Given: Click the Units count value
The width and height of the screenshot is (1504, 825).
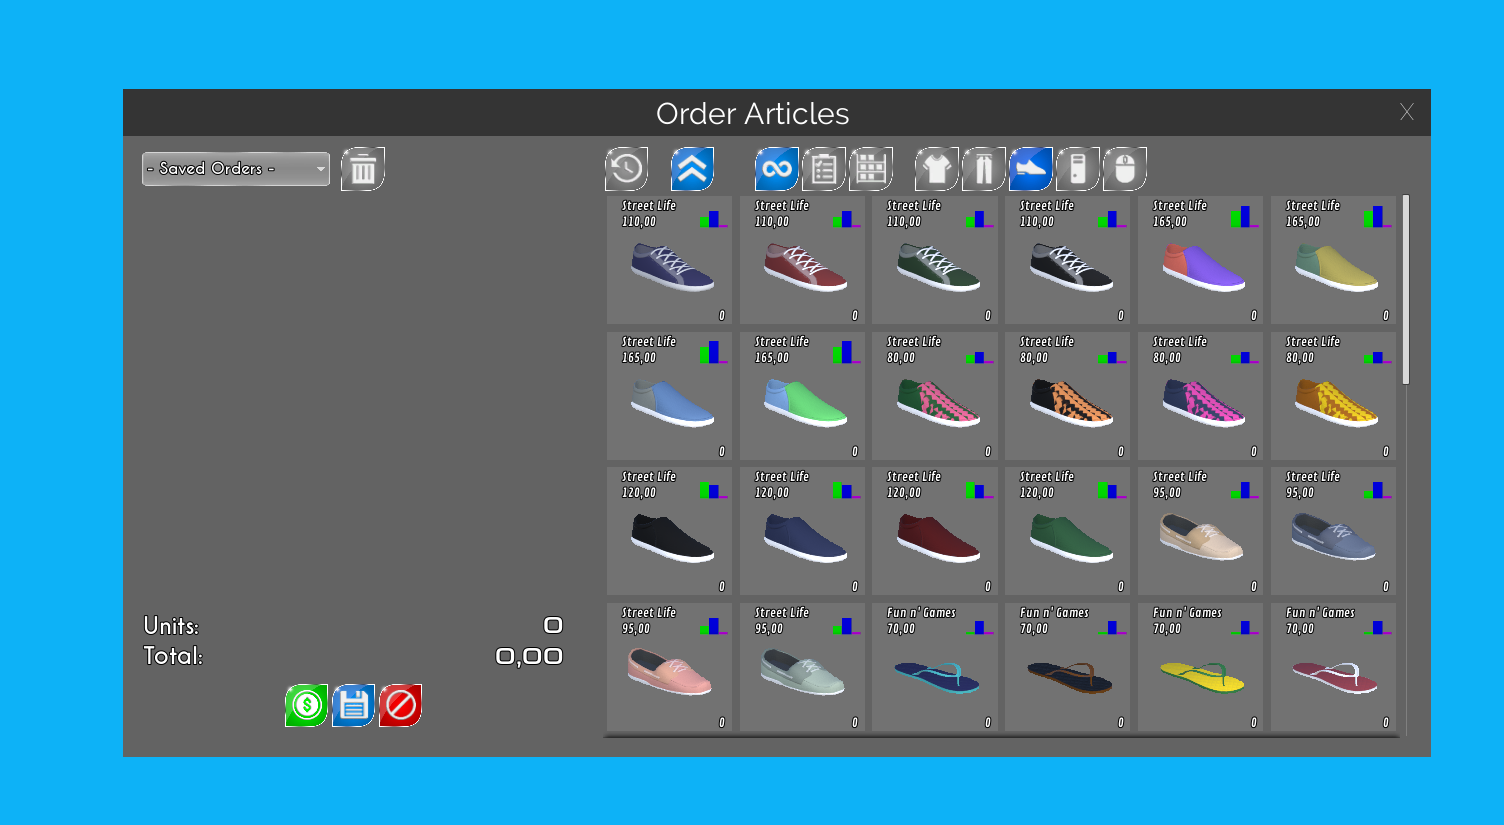Looking at the screenshot, I should pos(553,625).
